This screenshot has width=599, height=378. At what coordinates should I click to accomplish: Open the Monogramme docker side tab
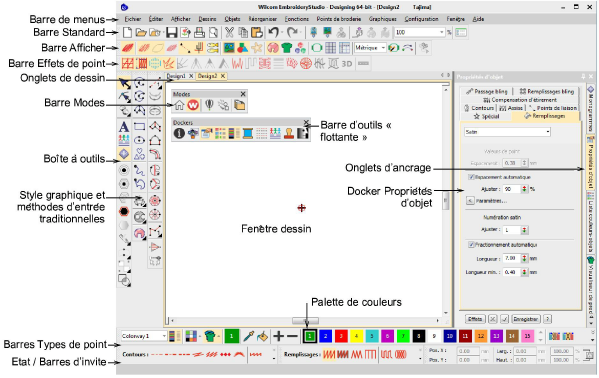click(x=591, y=108)
